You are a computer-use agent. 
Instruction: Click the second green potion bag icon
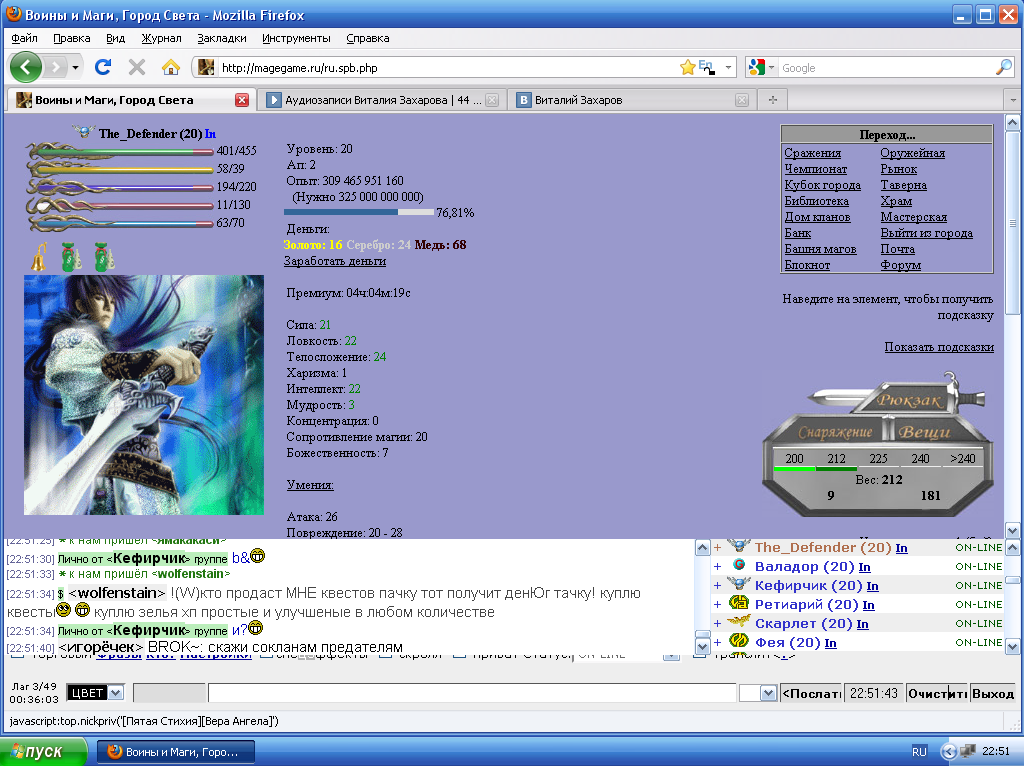coord(104,257)
